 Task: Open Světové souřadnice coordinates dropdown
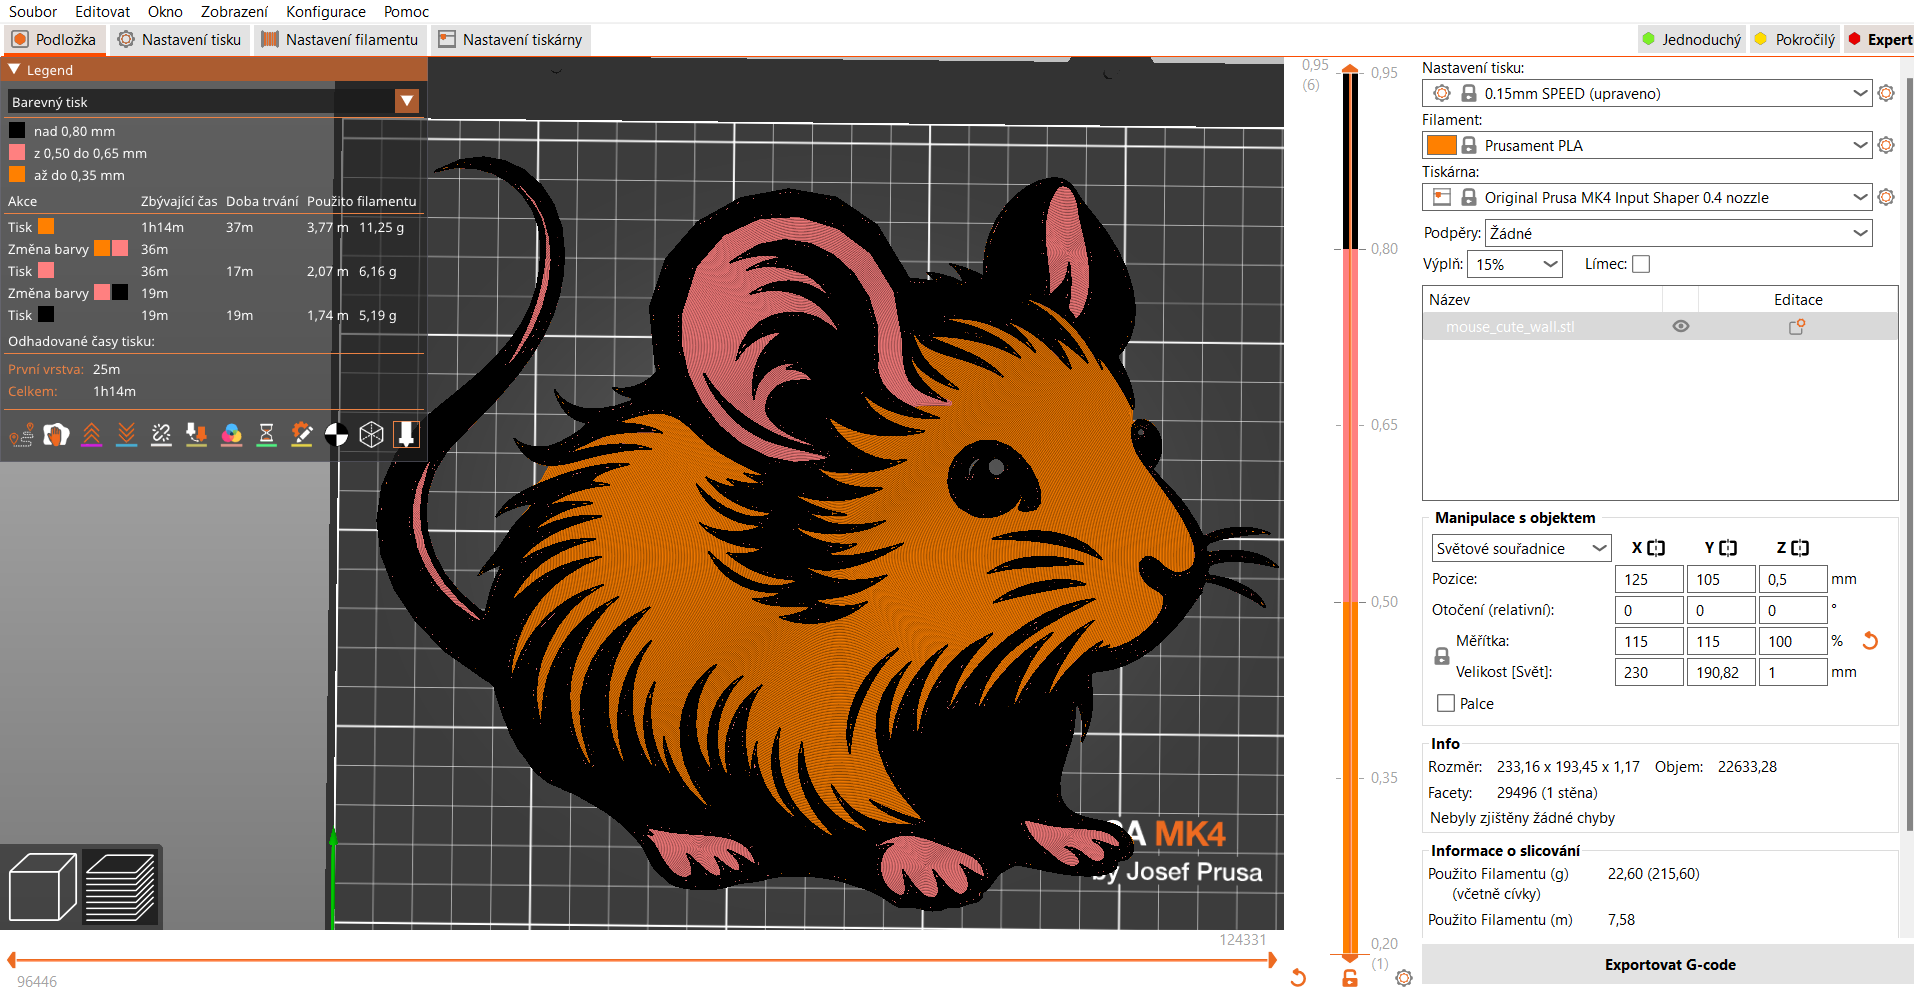click(1521, 548)
